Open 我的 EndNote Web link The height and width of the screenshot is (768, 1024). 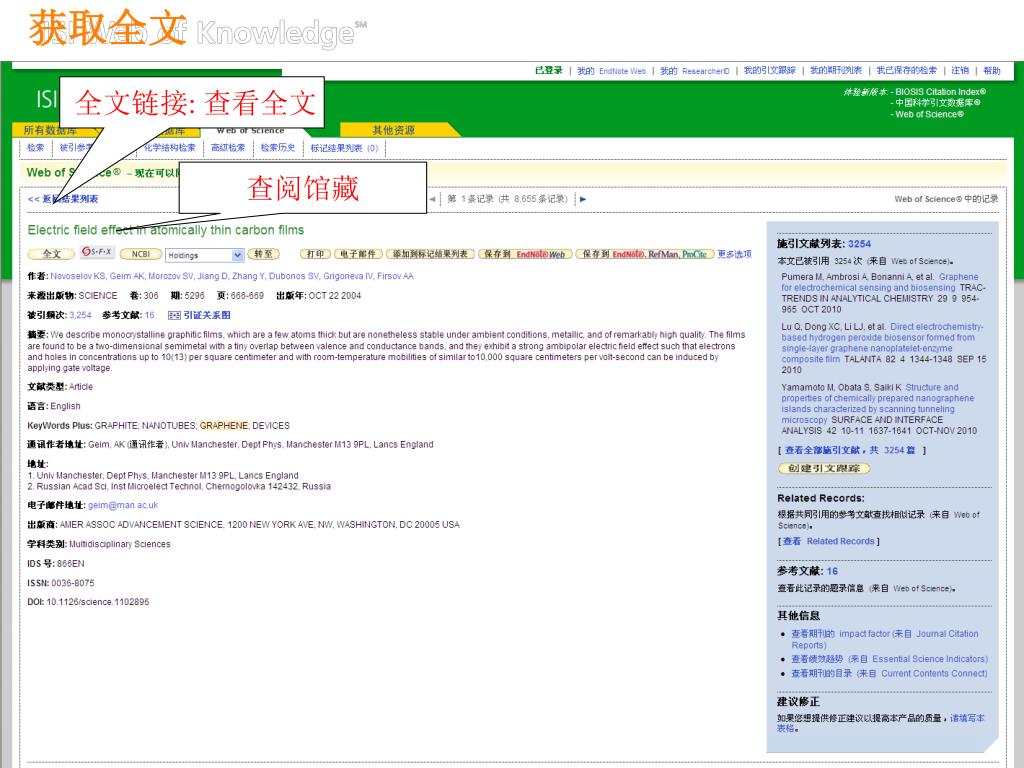611,71
